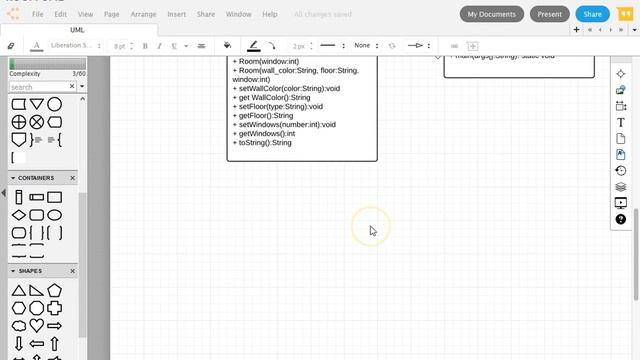This screenshot has height=360, width=640.
Task: Select the cloud shape
Action: click(x=18, y=326)
